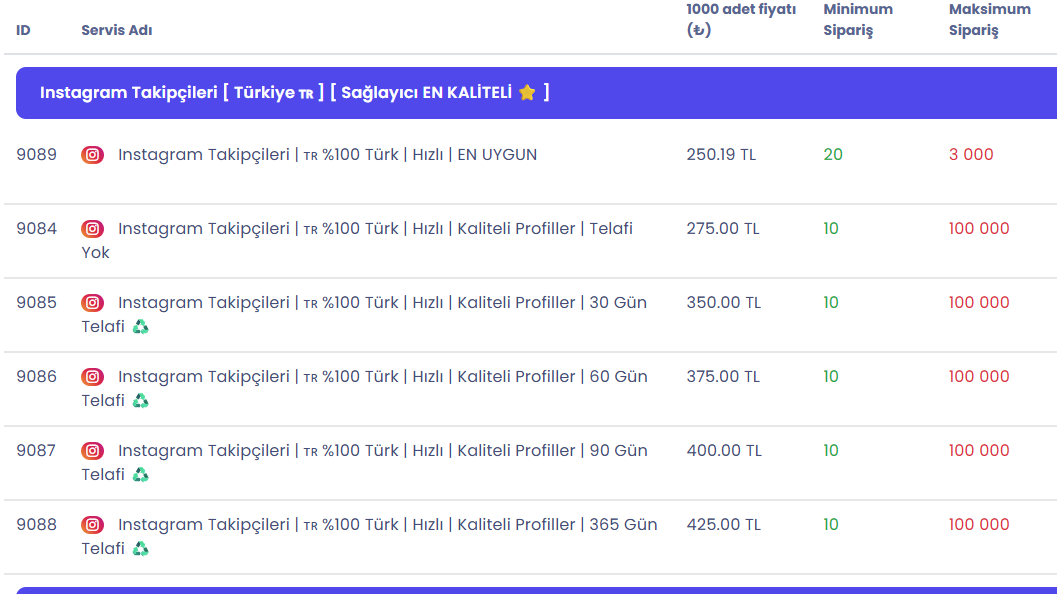Click the recycle icon after 60 Gün Telafi
This screenshot has width=1057, height=594.
click(140, 401)
